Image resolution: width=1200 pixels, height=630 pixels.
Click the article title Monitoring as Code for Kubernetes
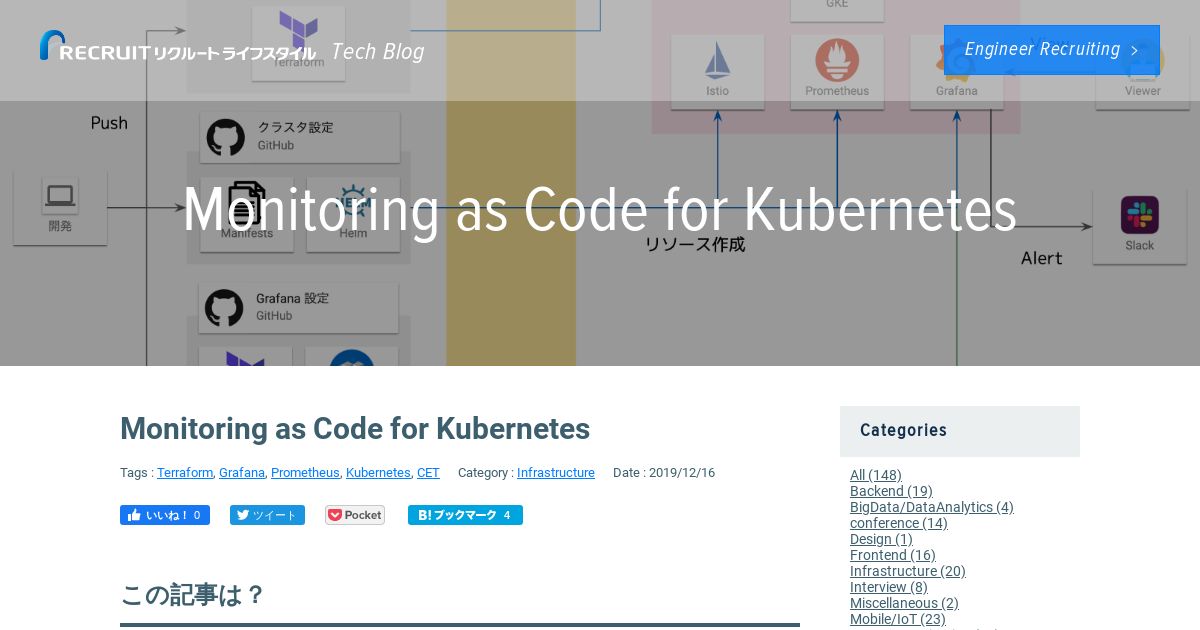(355, 429)
